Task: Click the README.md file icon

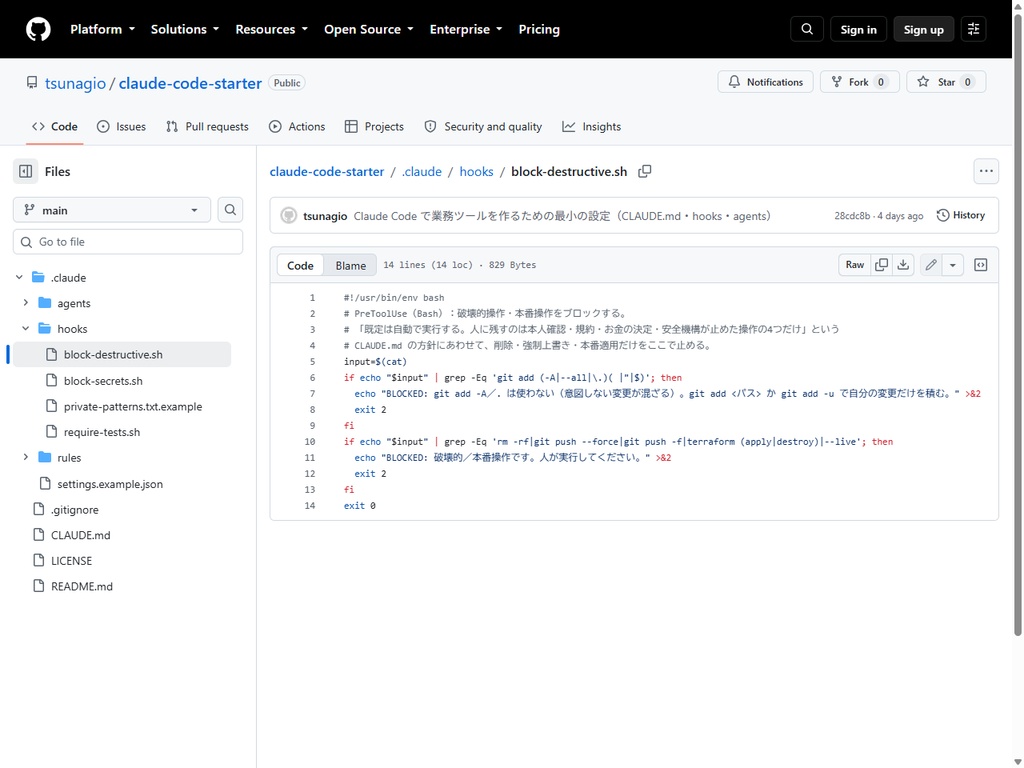Action: pyautogui.click(x=39, y=586)
